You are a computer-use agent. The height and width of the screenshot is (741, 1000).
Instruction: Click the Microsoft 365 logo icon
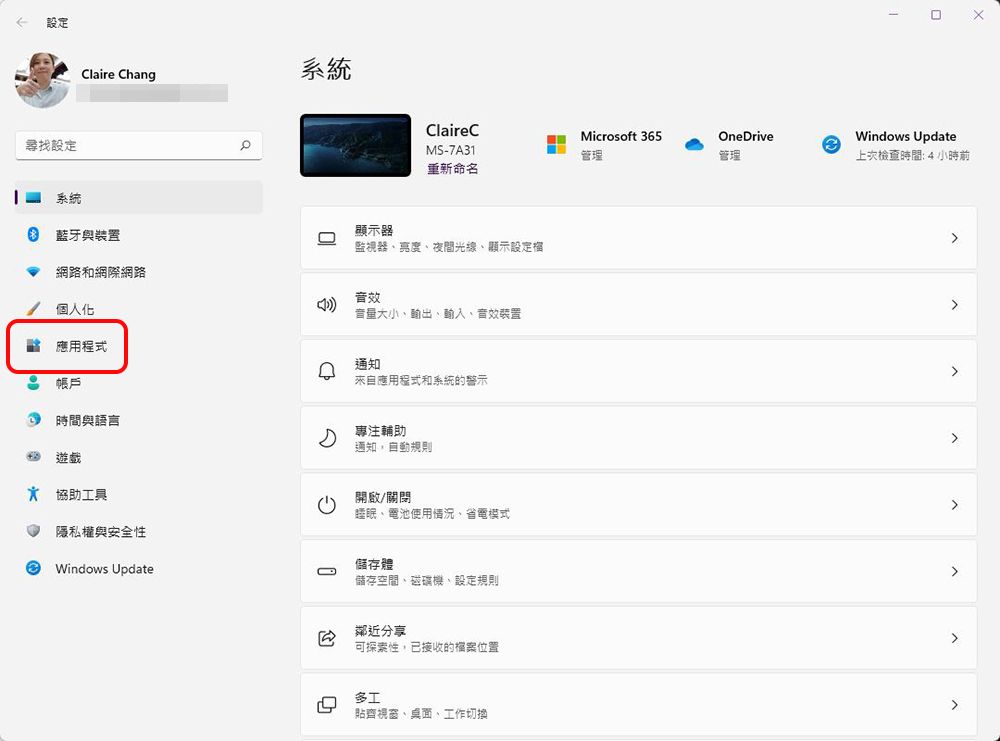556,145
